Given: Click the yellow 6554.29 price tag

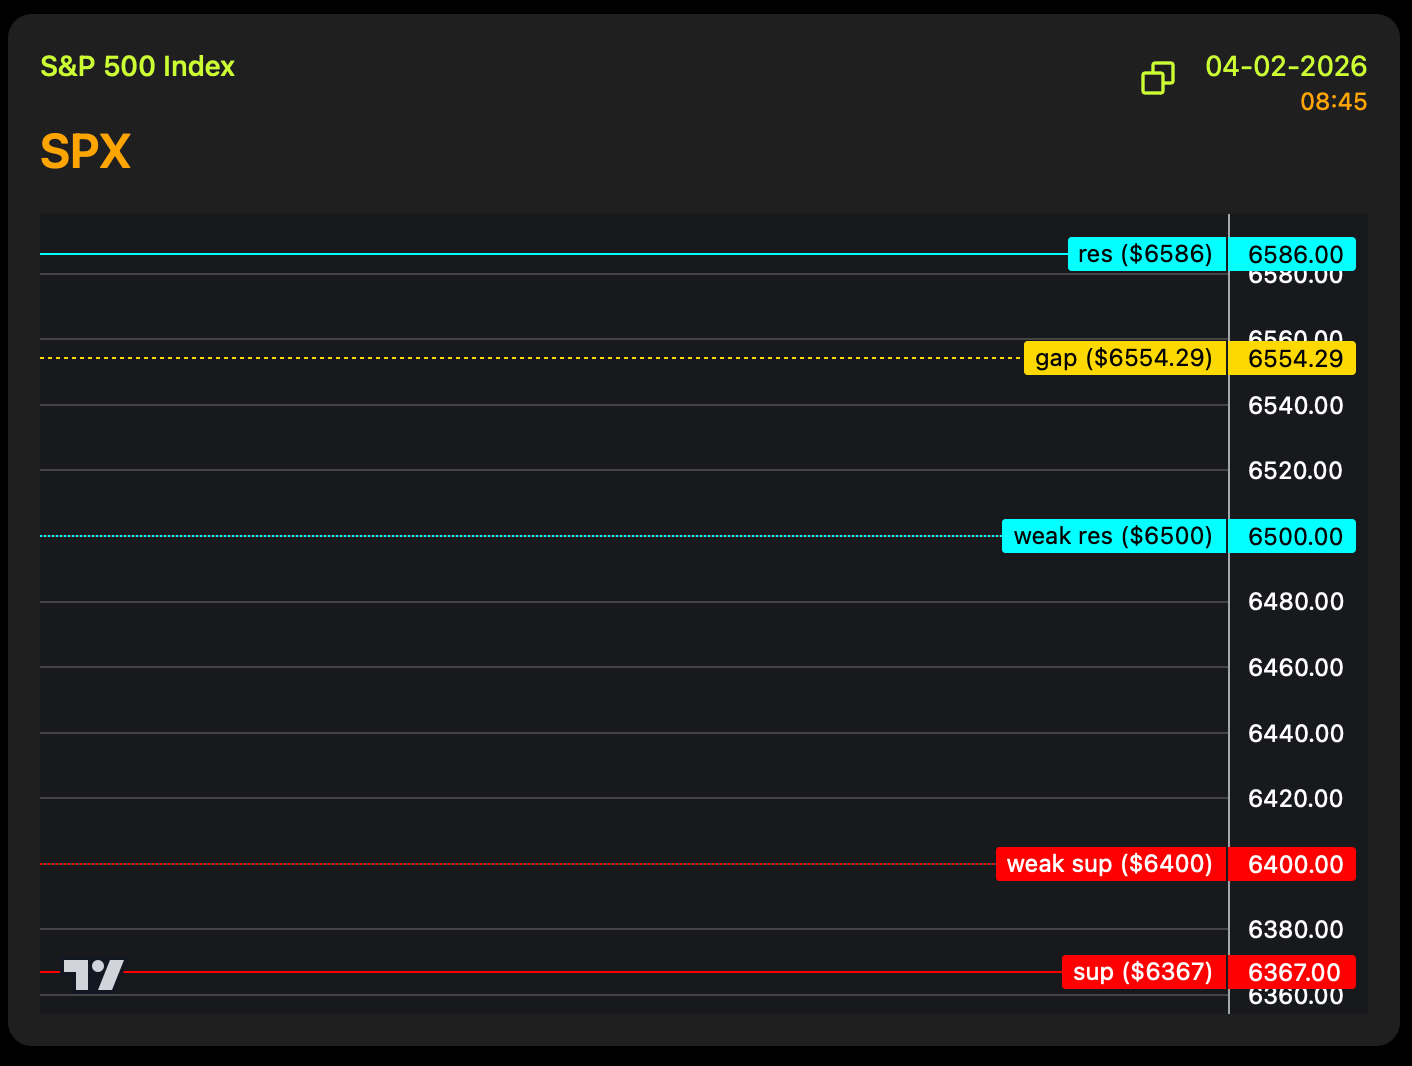Looking at the screenshot, I should point(1294,358).
